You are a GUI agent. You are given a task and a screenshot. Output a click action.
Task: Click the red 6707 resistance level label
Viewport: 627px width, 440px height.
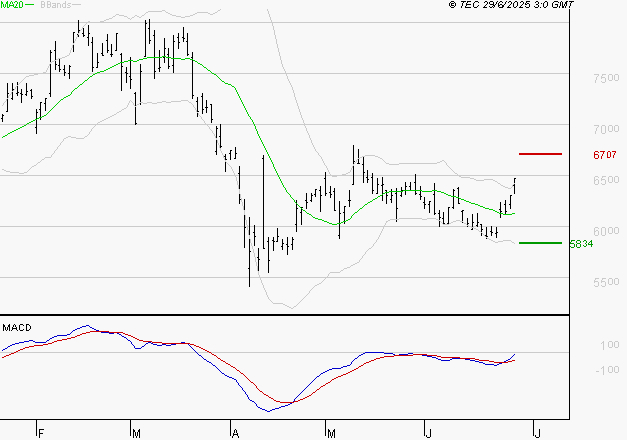[x=605, y=154]
